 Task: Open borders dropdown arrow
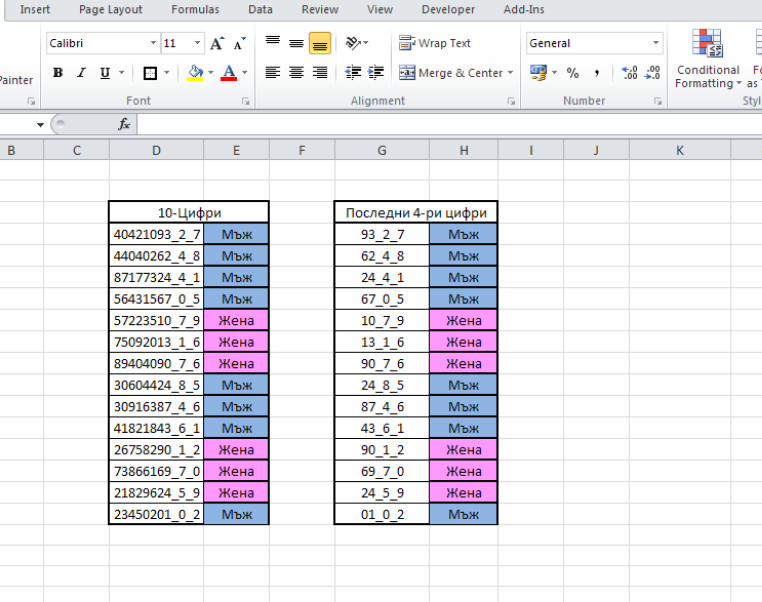pyautogui.click(x=167, y=73)
